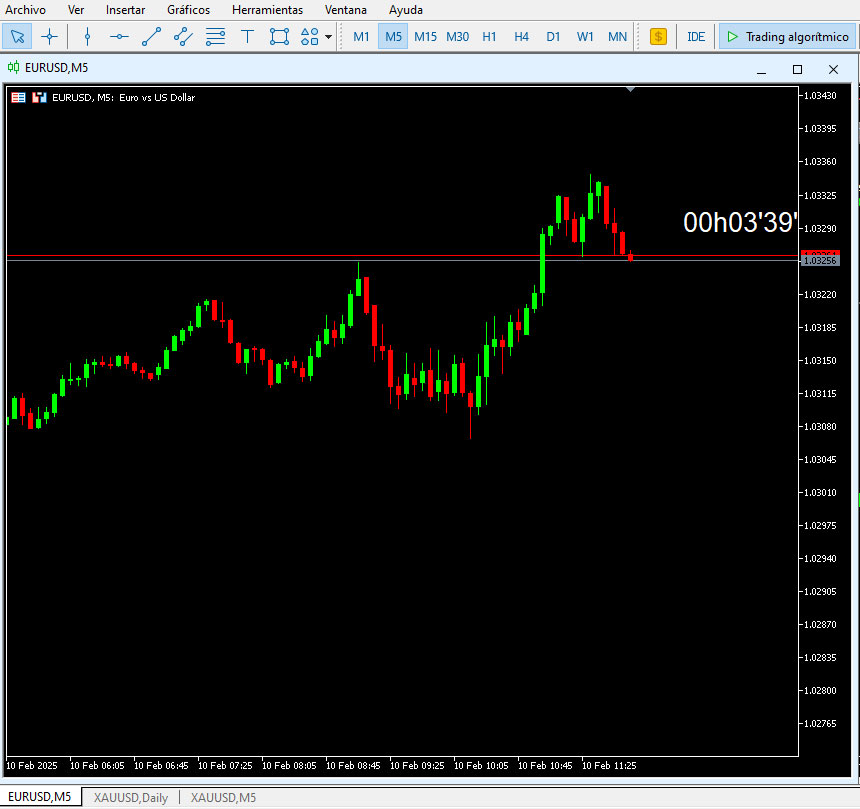860x809 pixels.
Task: Pick the vertical line drawing tool
Action: tap(87, 37)
